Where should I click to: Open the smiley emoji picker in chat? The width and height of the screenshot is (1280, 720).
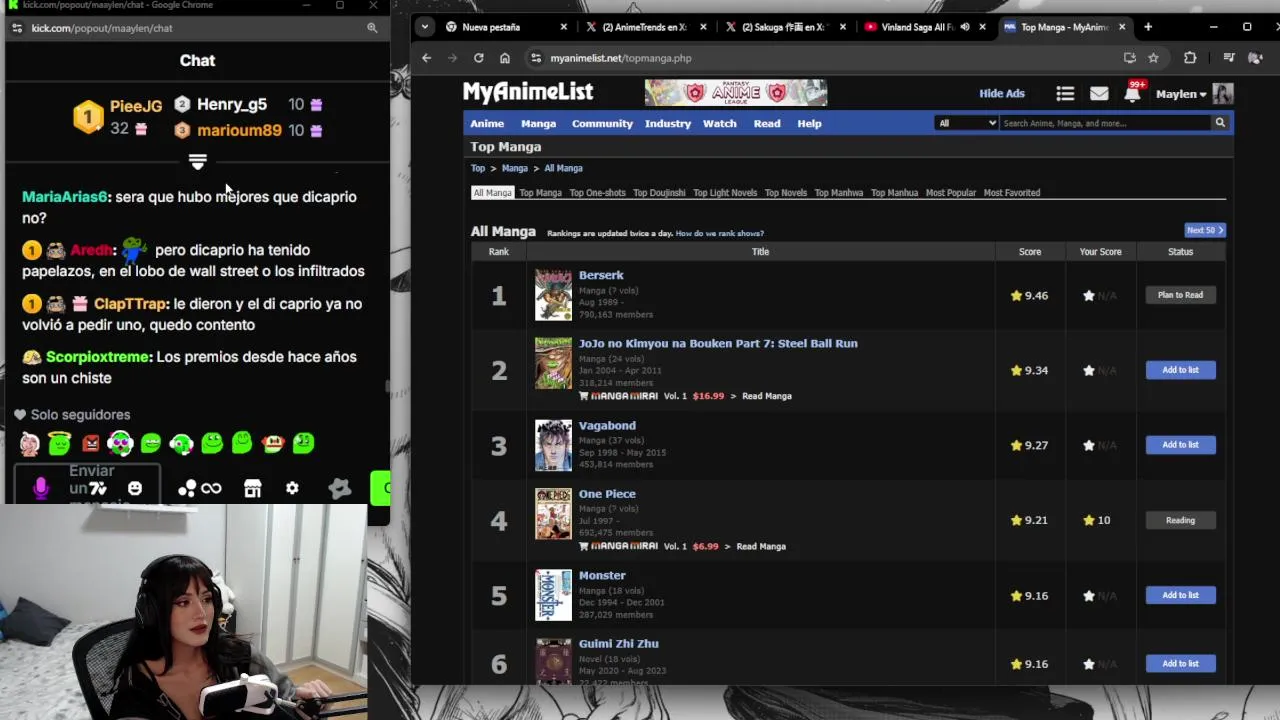pyautogui.click(x=135, y=488)
